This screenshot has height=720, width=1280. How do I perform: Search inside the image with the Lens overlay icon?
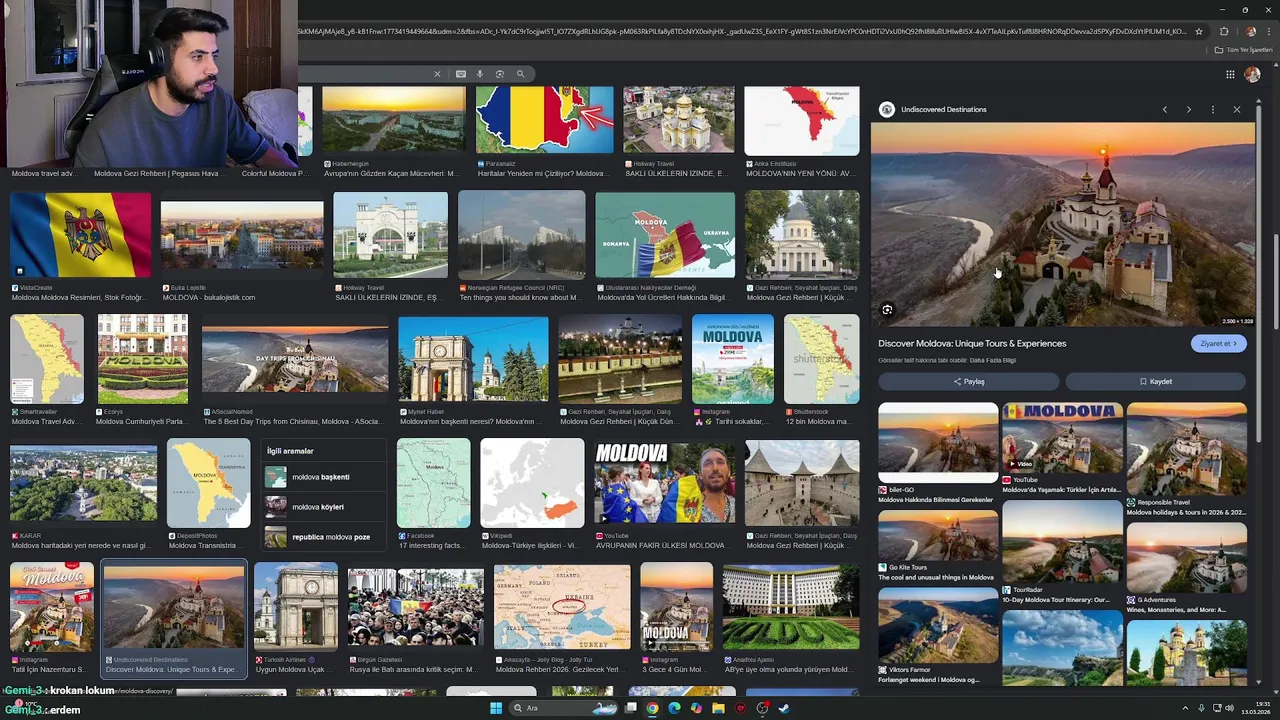pos(887,310)
